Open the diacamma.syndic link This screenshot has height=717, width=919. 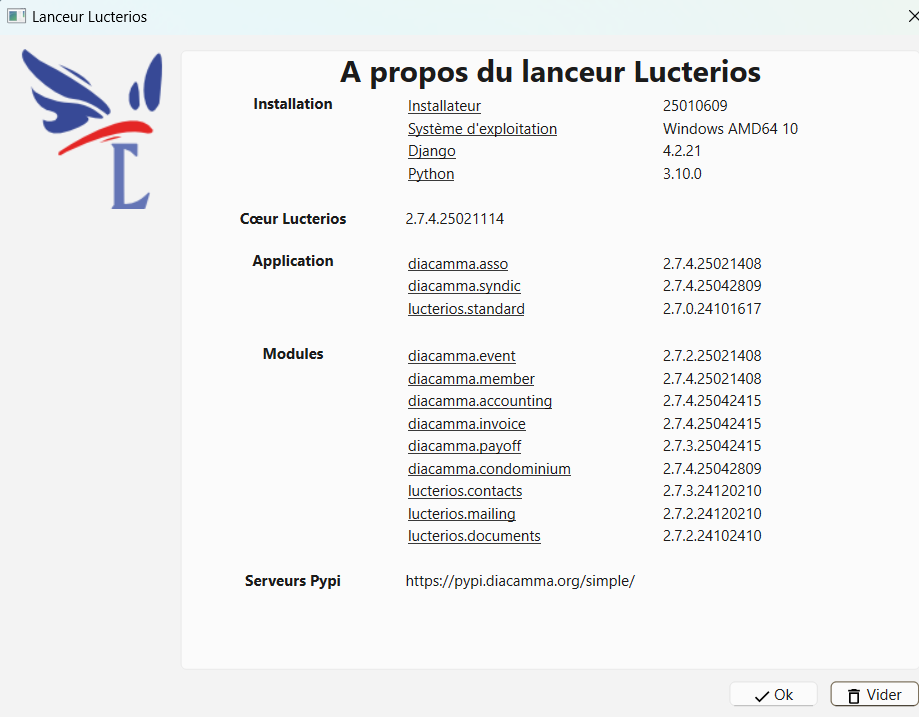pyautogui.click(x=464, y=286)
